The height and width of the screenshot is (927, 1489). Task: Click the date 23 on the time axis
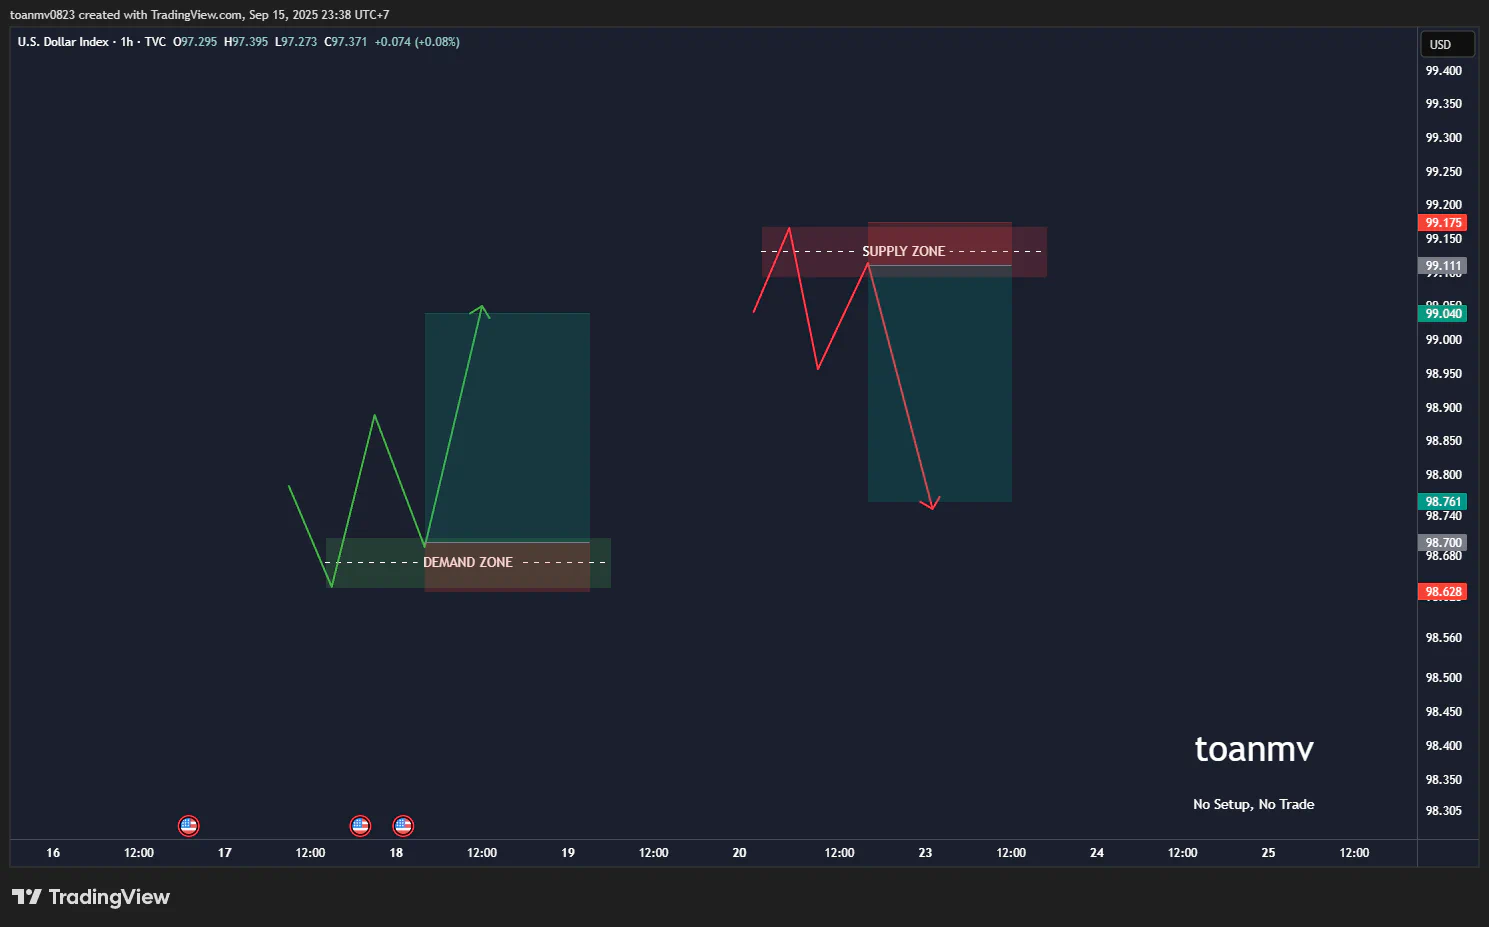(x=925, y=853)
